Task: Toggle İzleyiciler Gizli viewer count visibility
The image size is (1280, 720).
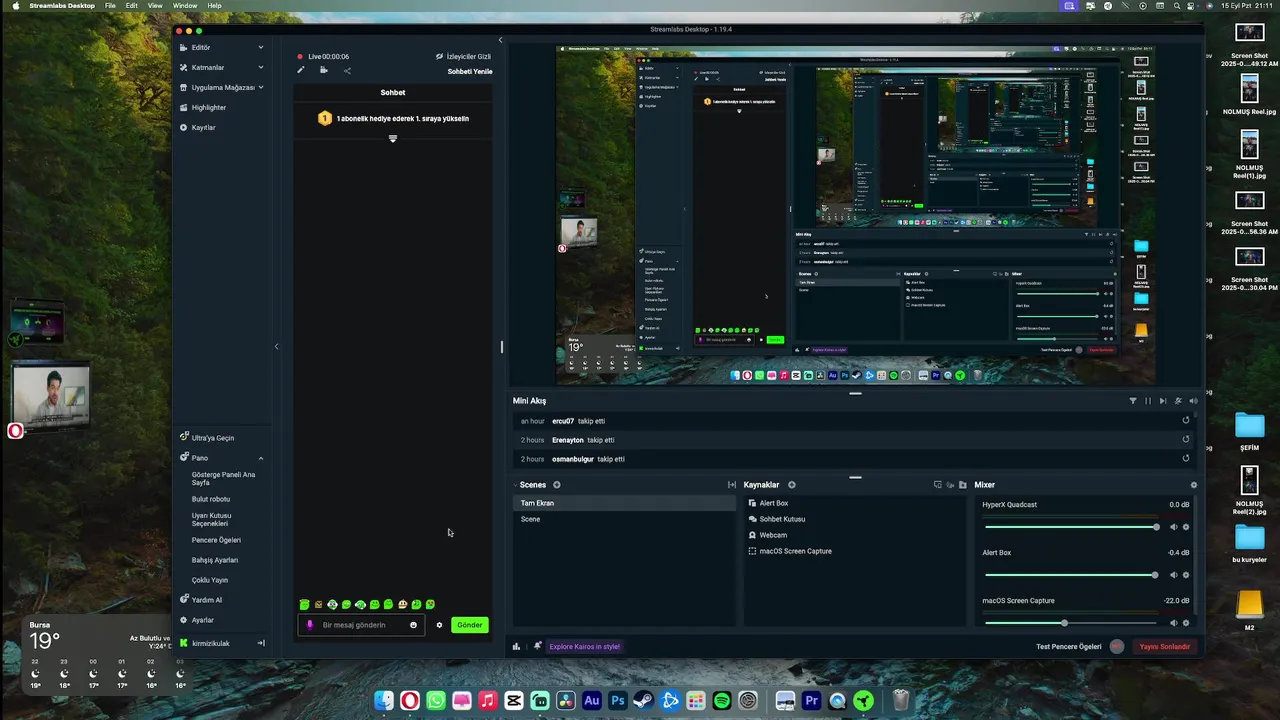Action: 464,57
